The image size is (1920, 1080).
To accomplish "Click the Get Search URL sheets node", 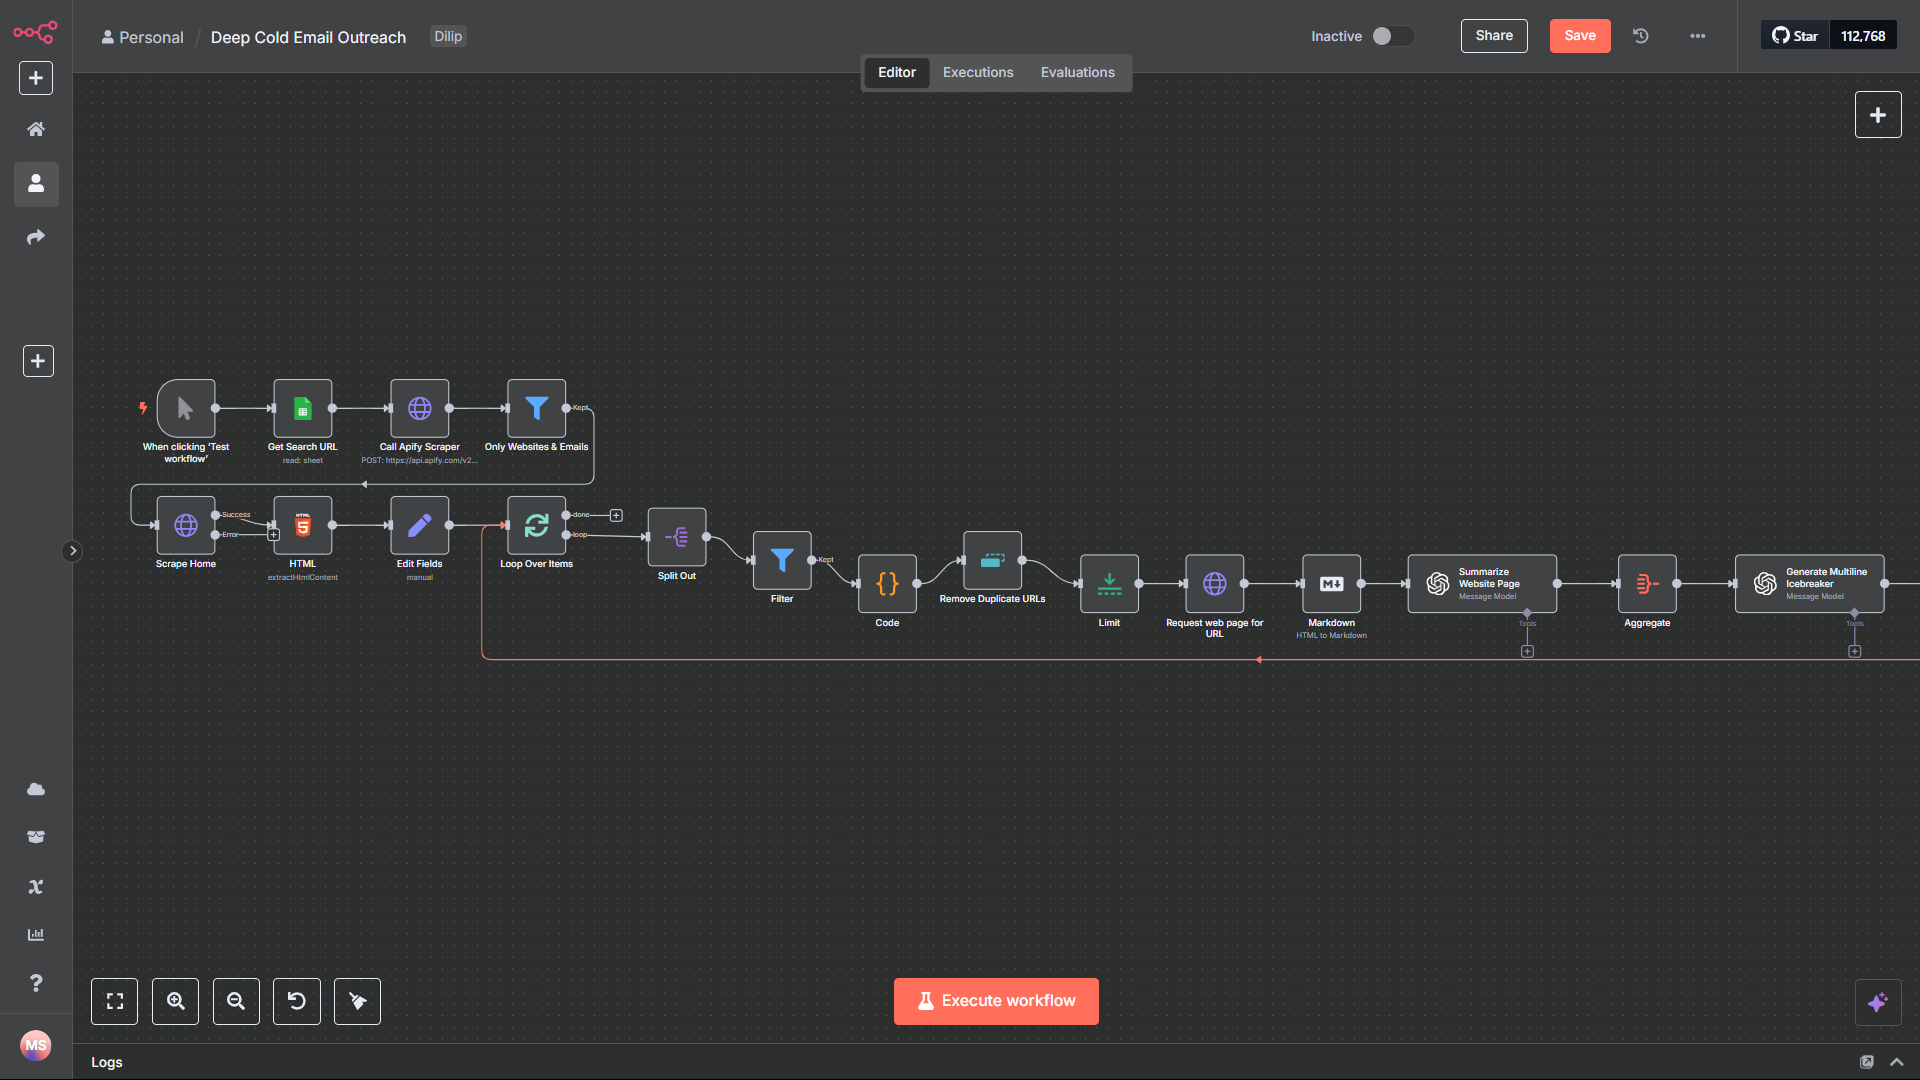I will 302,408.
